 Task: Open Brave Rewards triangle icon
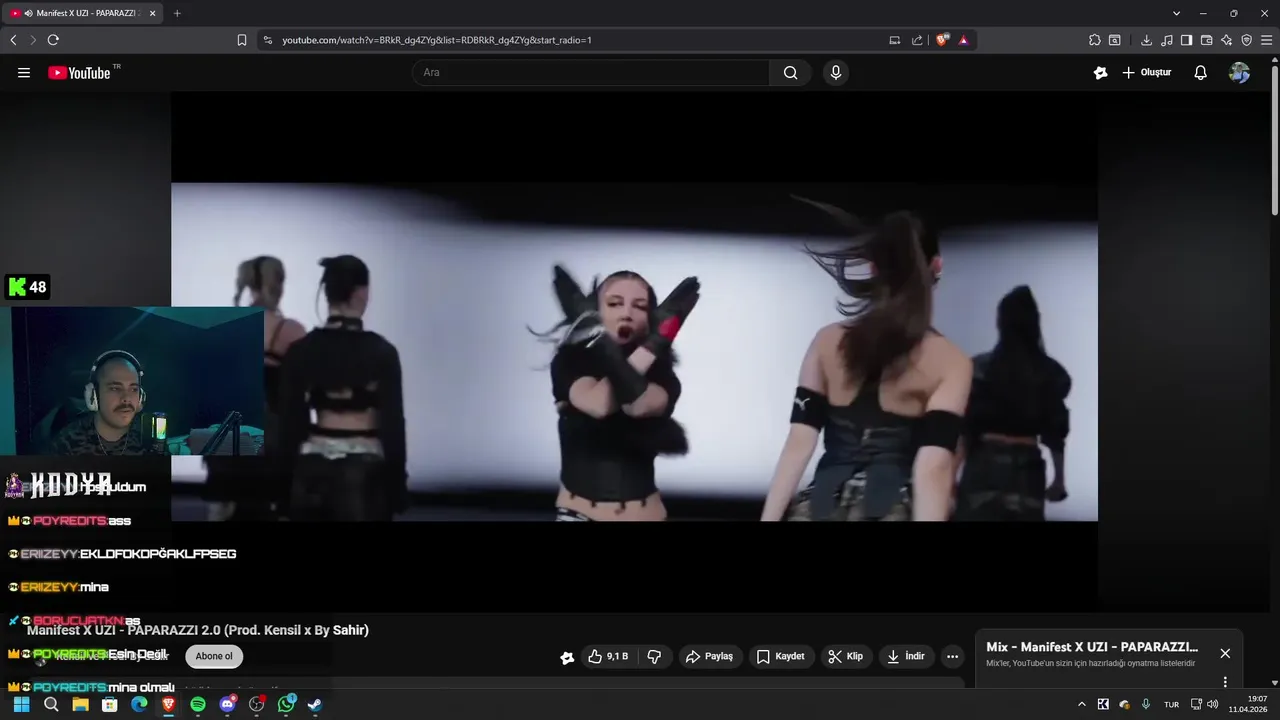coord(963,40)
